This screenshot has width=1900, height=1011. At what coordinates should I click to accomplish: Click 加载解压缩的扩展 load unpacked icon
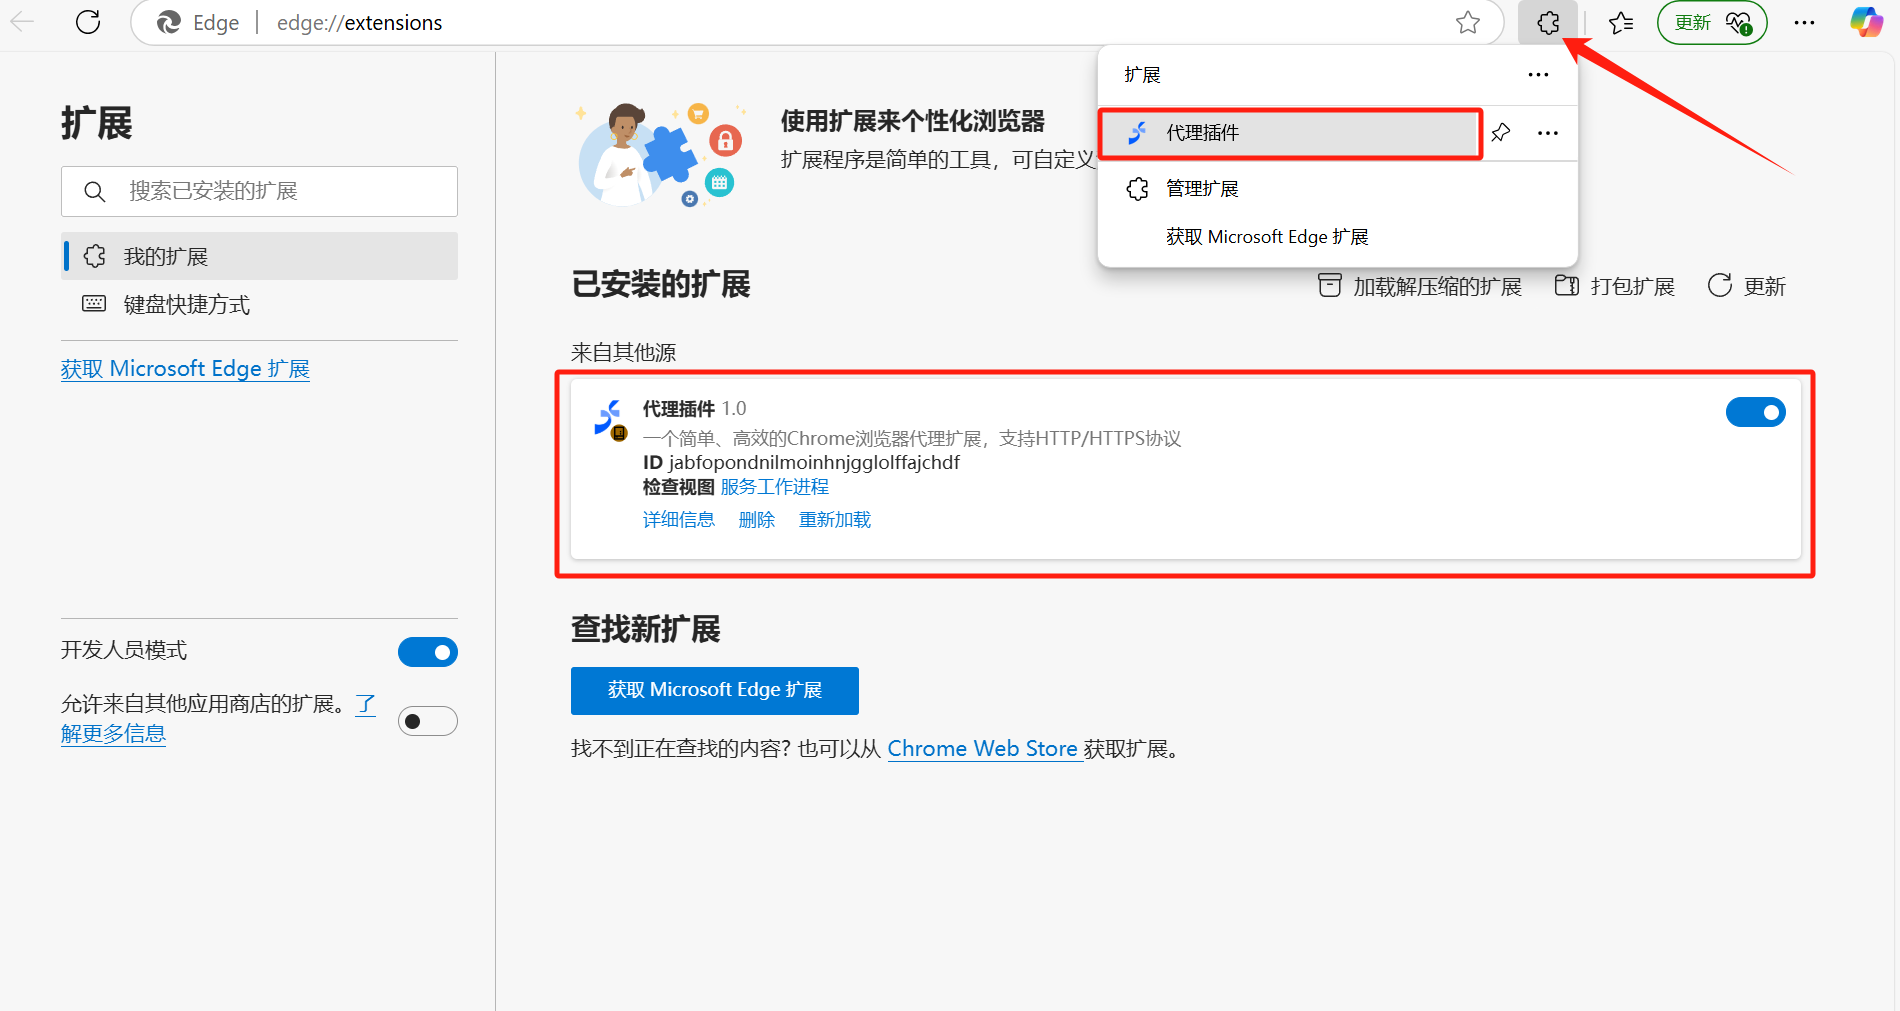[1329, 286]
